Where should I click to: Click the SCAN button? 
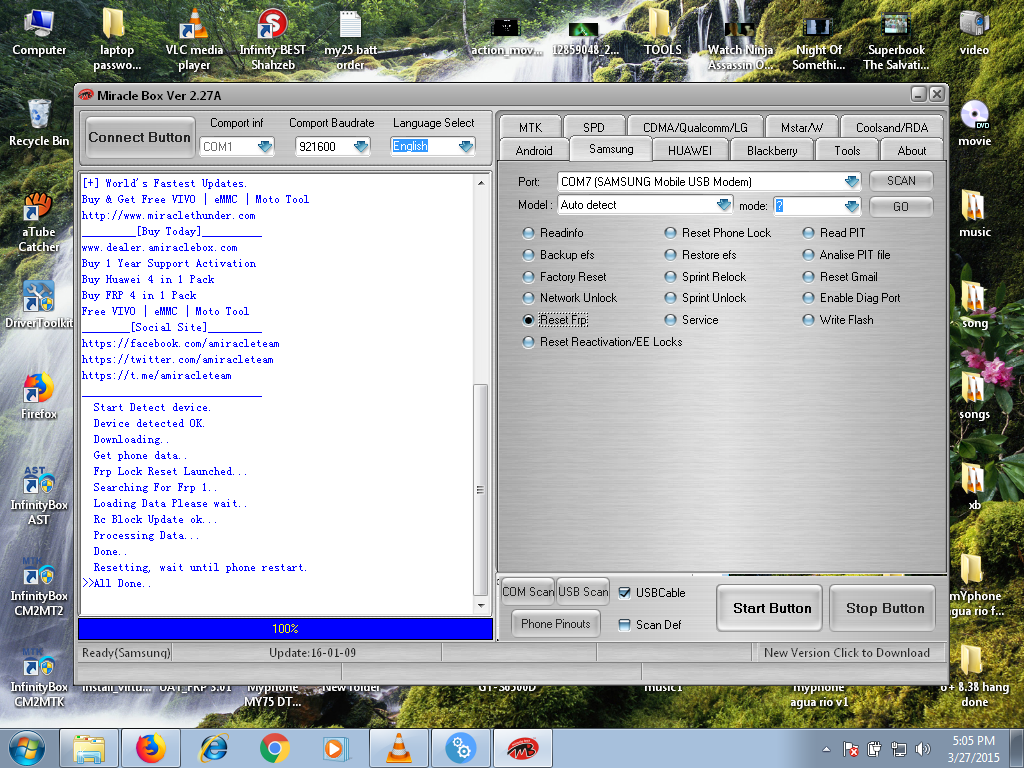[901, 181]
